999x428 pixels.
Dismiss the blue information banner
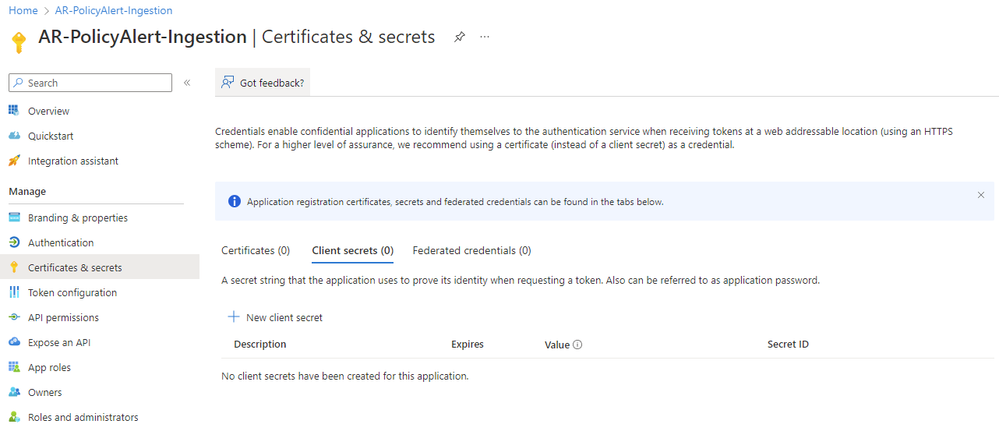coord(981,195)
